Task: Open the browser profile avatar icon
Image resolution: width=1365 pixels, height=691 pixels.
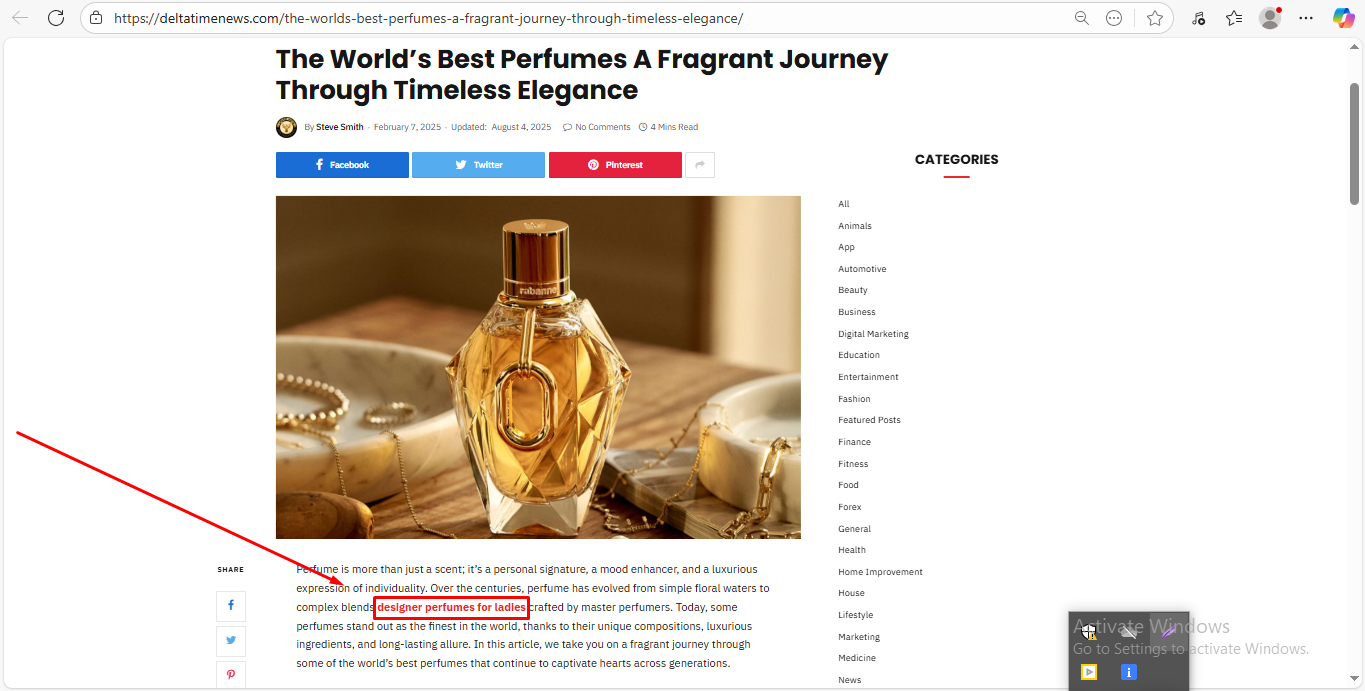Action: (1270, 18)
